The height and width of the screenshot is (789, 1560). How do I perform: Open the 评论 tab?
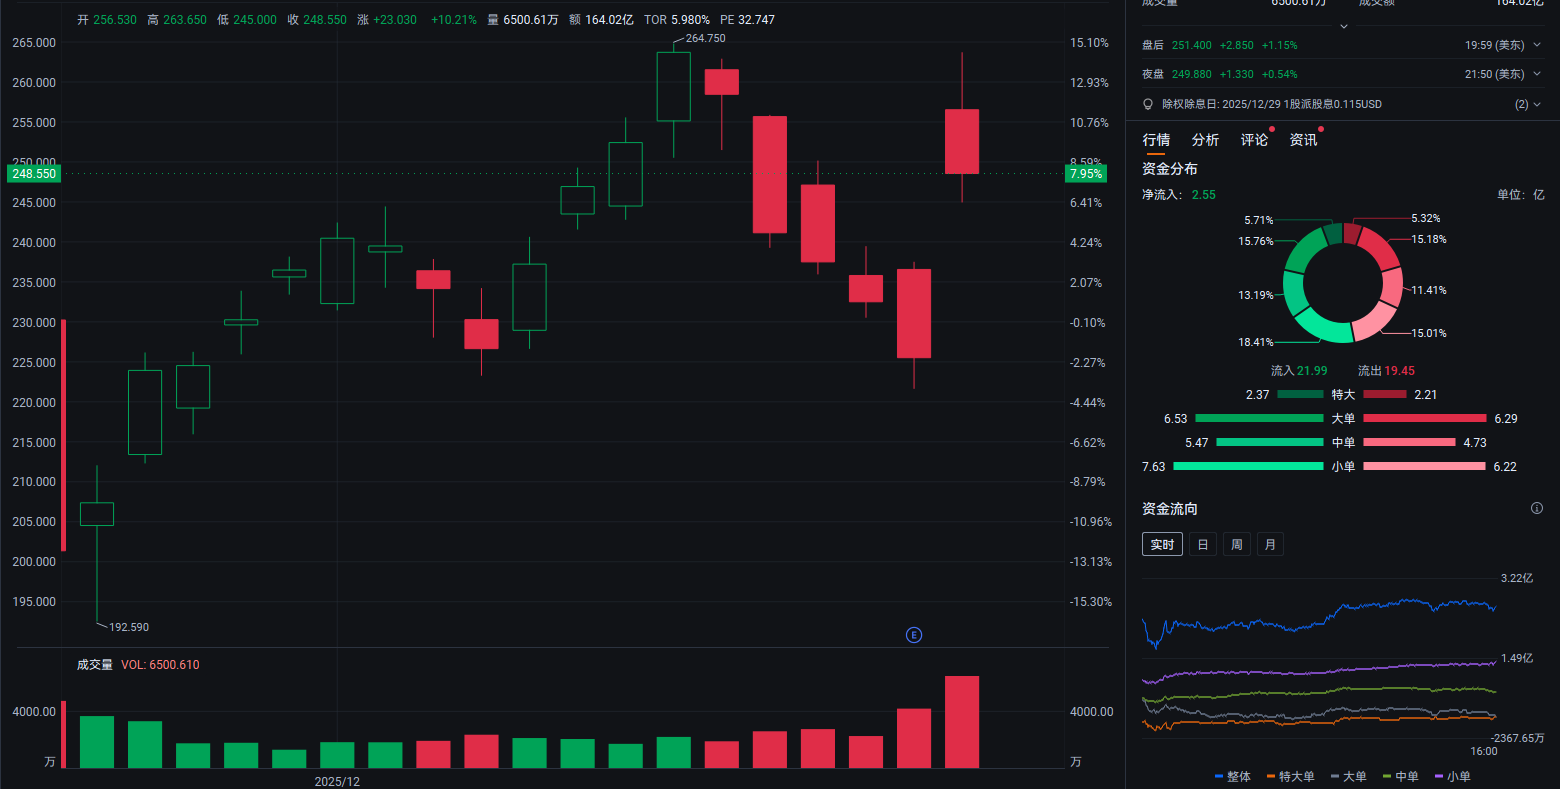[x=1254, y=140]
